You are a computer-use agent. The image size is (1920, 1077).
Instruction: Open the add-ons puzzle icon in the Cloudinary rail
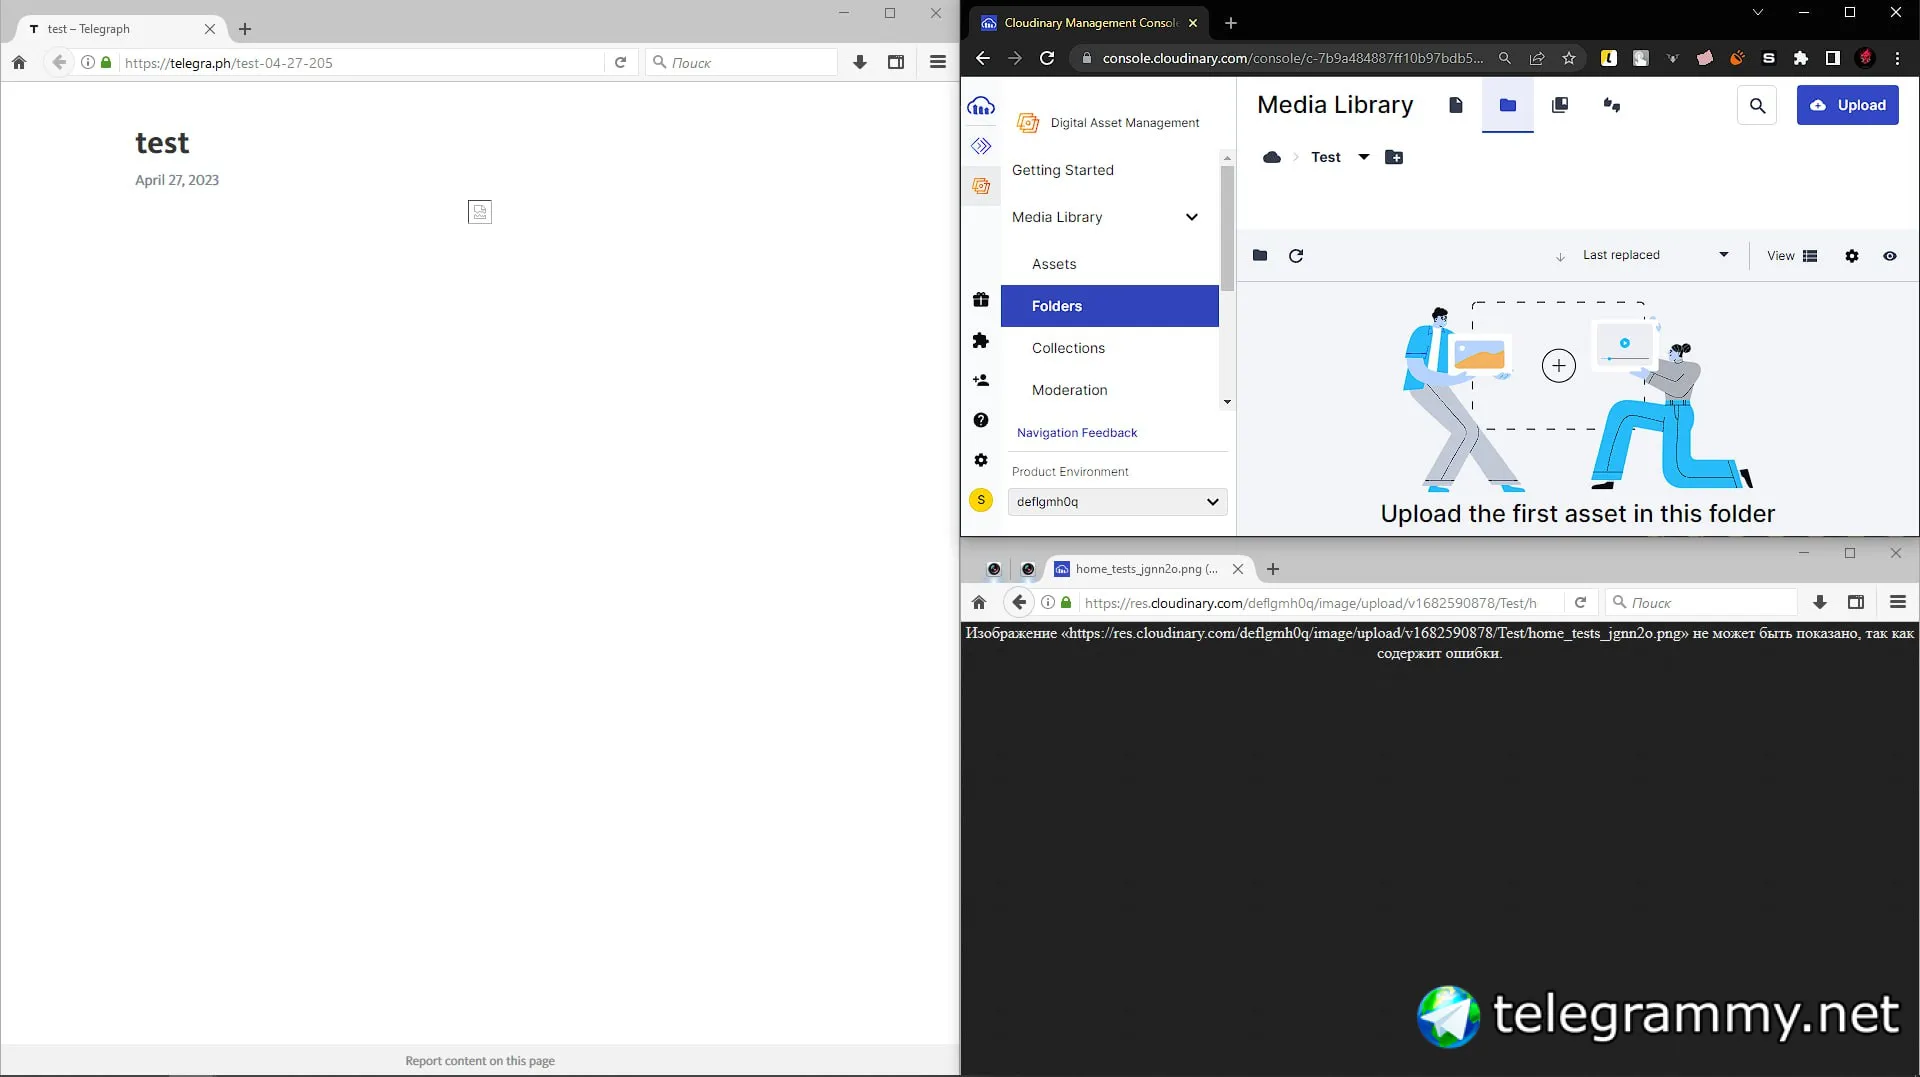981,341
